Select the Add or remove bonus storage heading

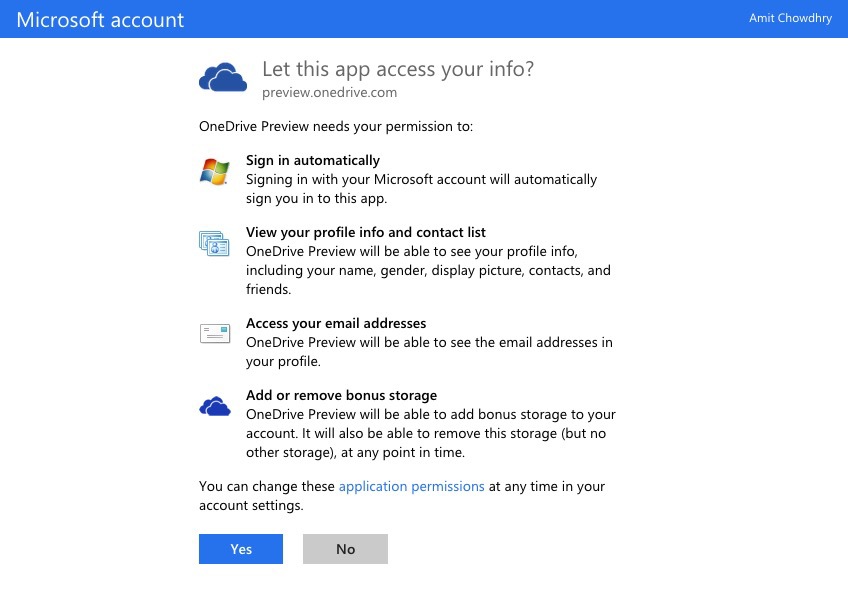click(x=341, y=395)
